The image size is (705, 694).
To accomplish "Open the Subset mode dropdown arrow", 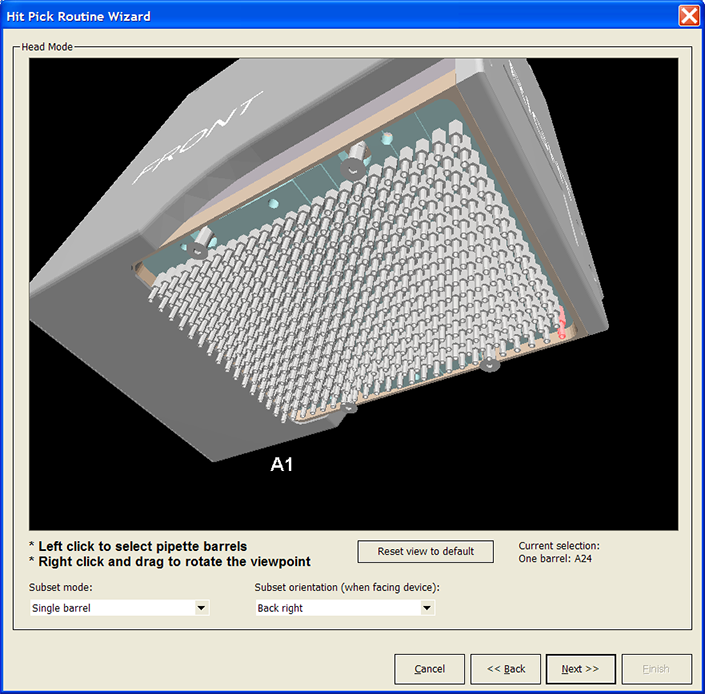I will point(201,608).
